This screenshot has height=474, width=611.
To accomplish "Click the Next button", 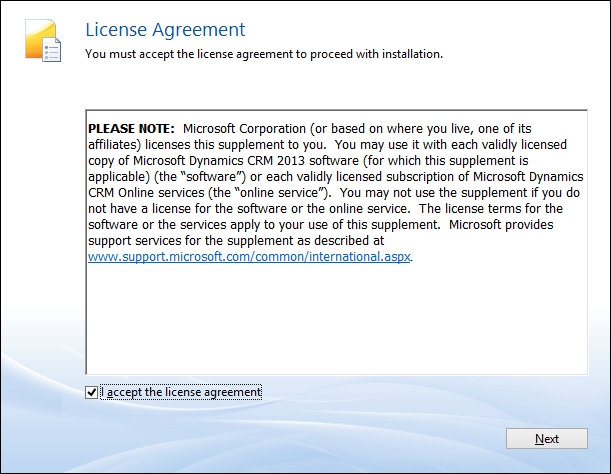I will coord(547,439).
